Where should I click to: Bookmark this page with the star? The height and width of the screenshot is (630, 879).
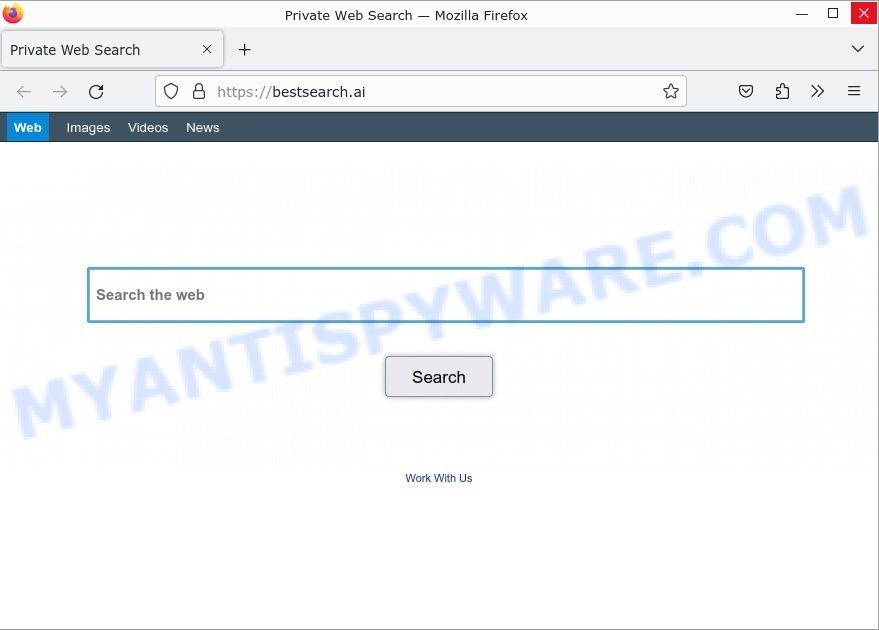coord(670,91)
